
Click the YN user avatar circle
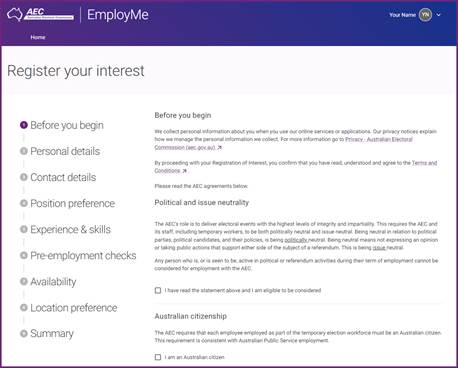click(425, 15)
